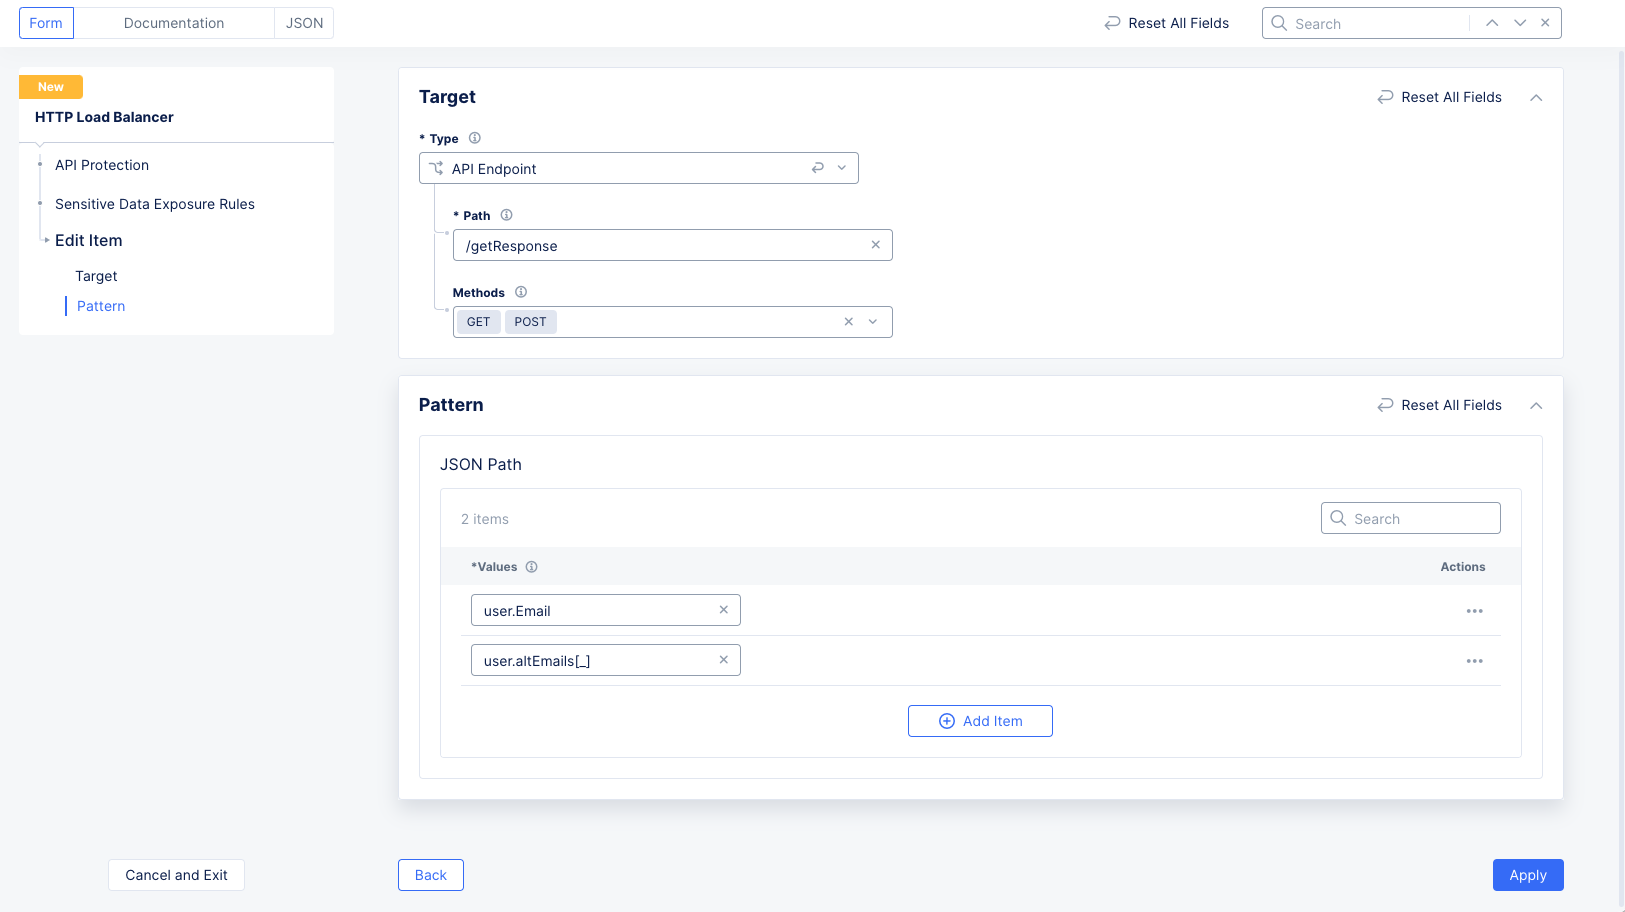The image size is (1625, 912).
Task: Select Pattern in the left navigation tree
Action: (100, 305)
